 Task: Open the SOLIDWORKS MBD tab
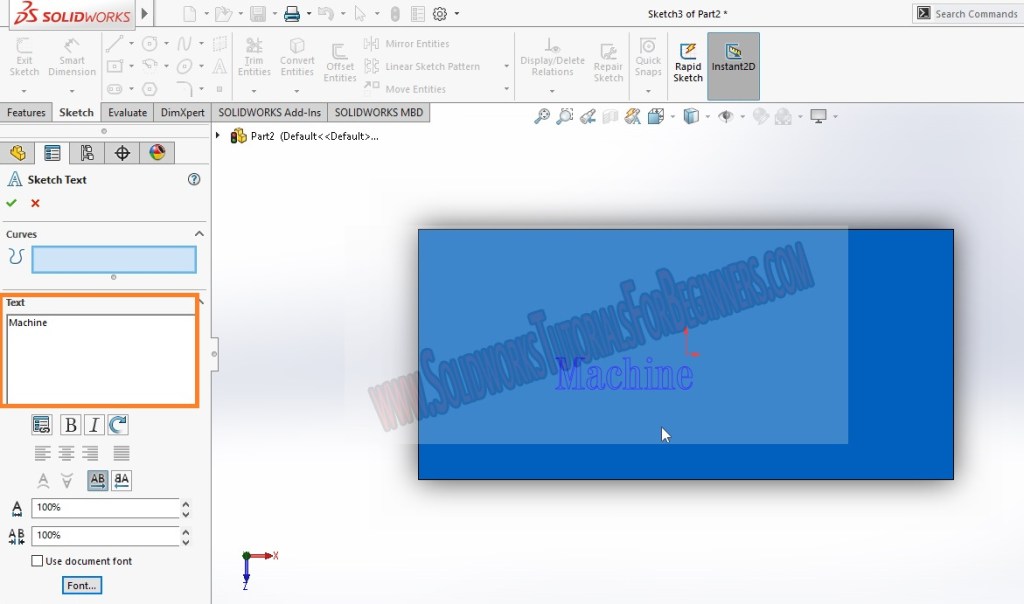click(x=378, y=112)
